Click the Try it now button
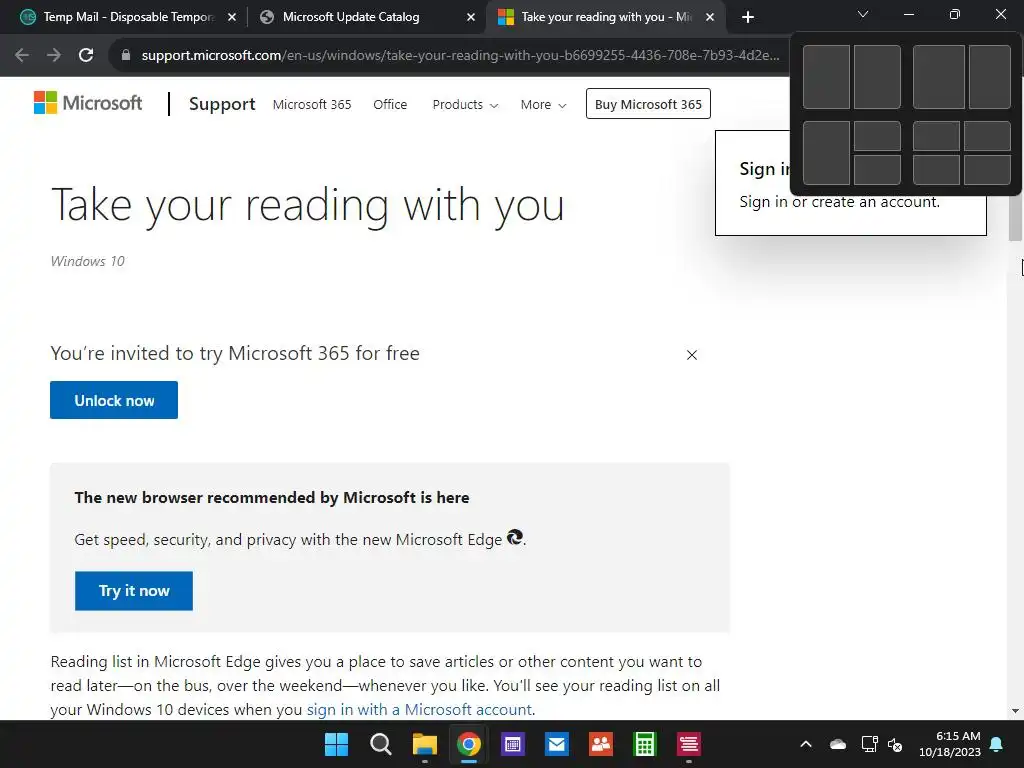The width and height of the screenshot is (1024, 768). coord(134,591)
